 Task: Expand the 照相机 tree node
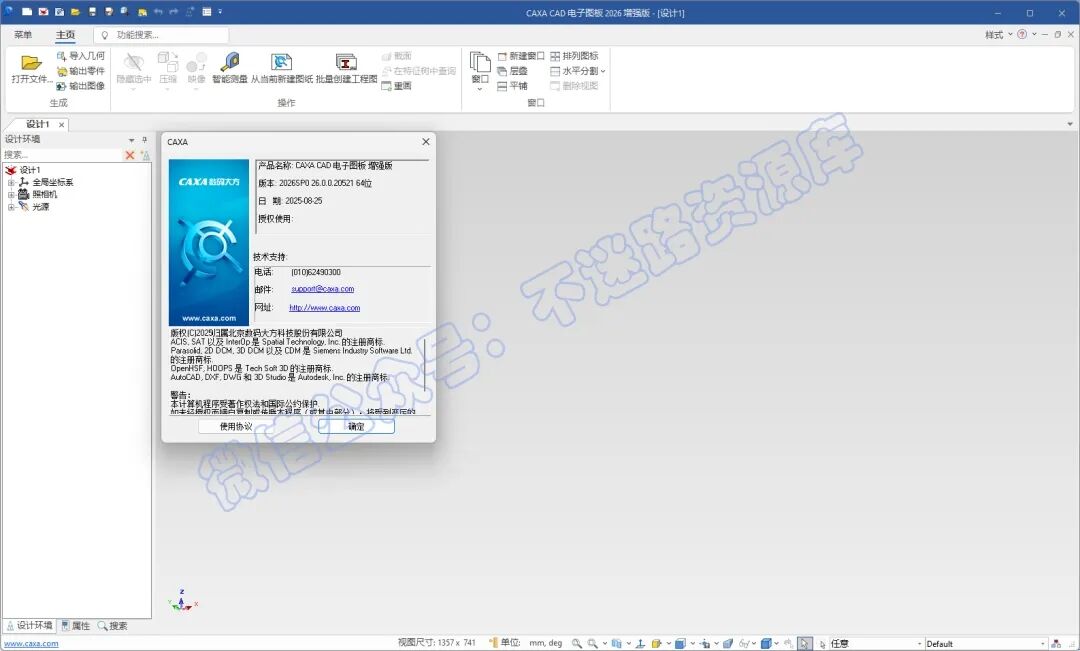(x=10, y=195)
